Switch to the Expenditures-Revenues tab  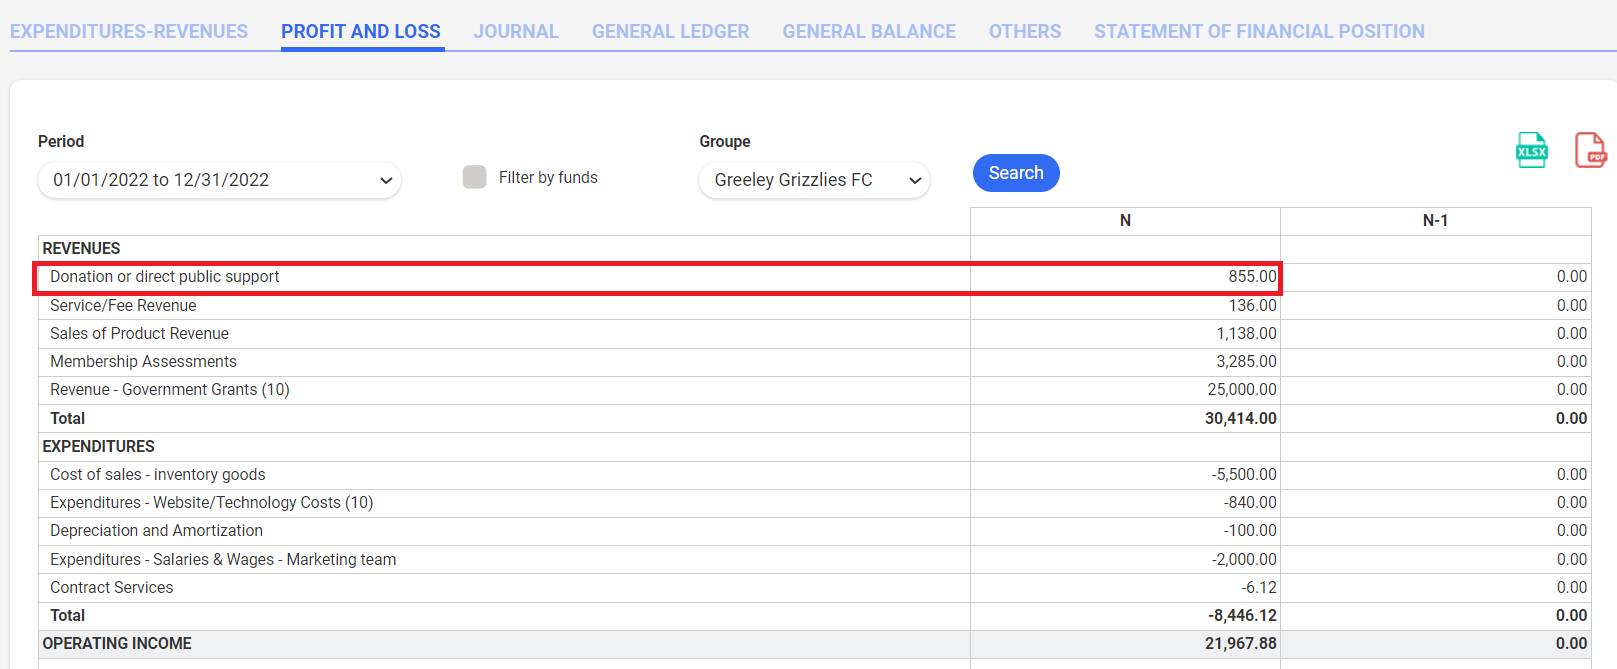coord(129,31)
